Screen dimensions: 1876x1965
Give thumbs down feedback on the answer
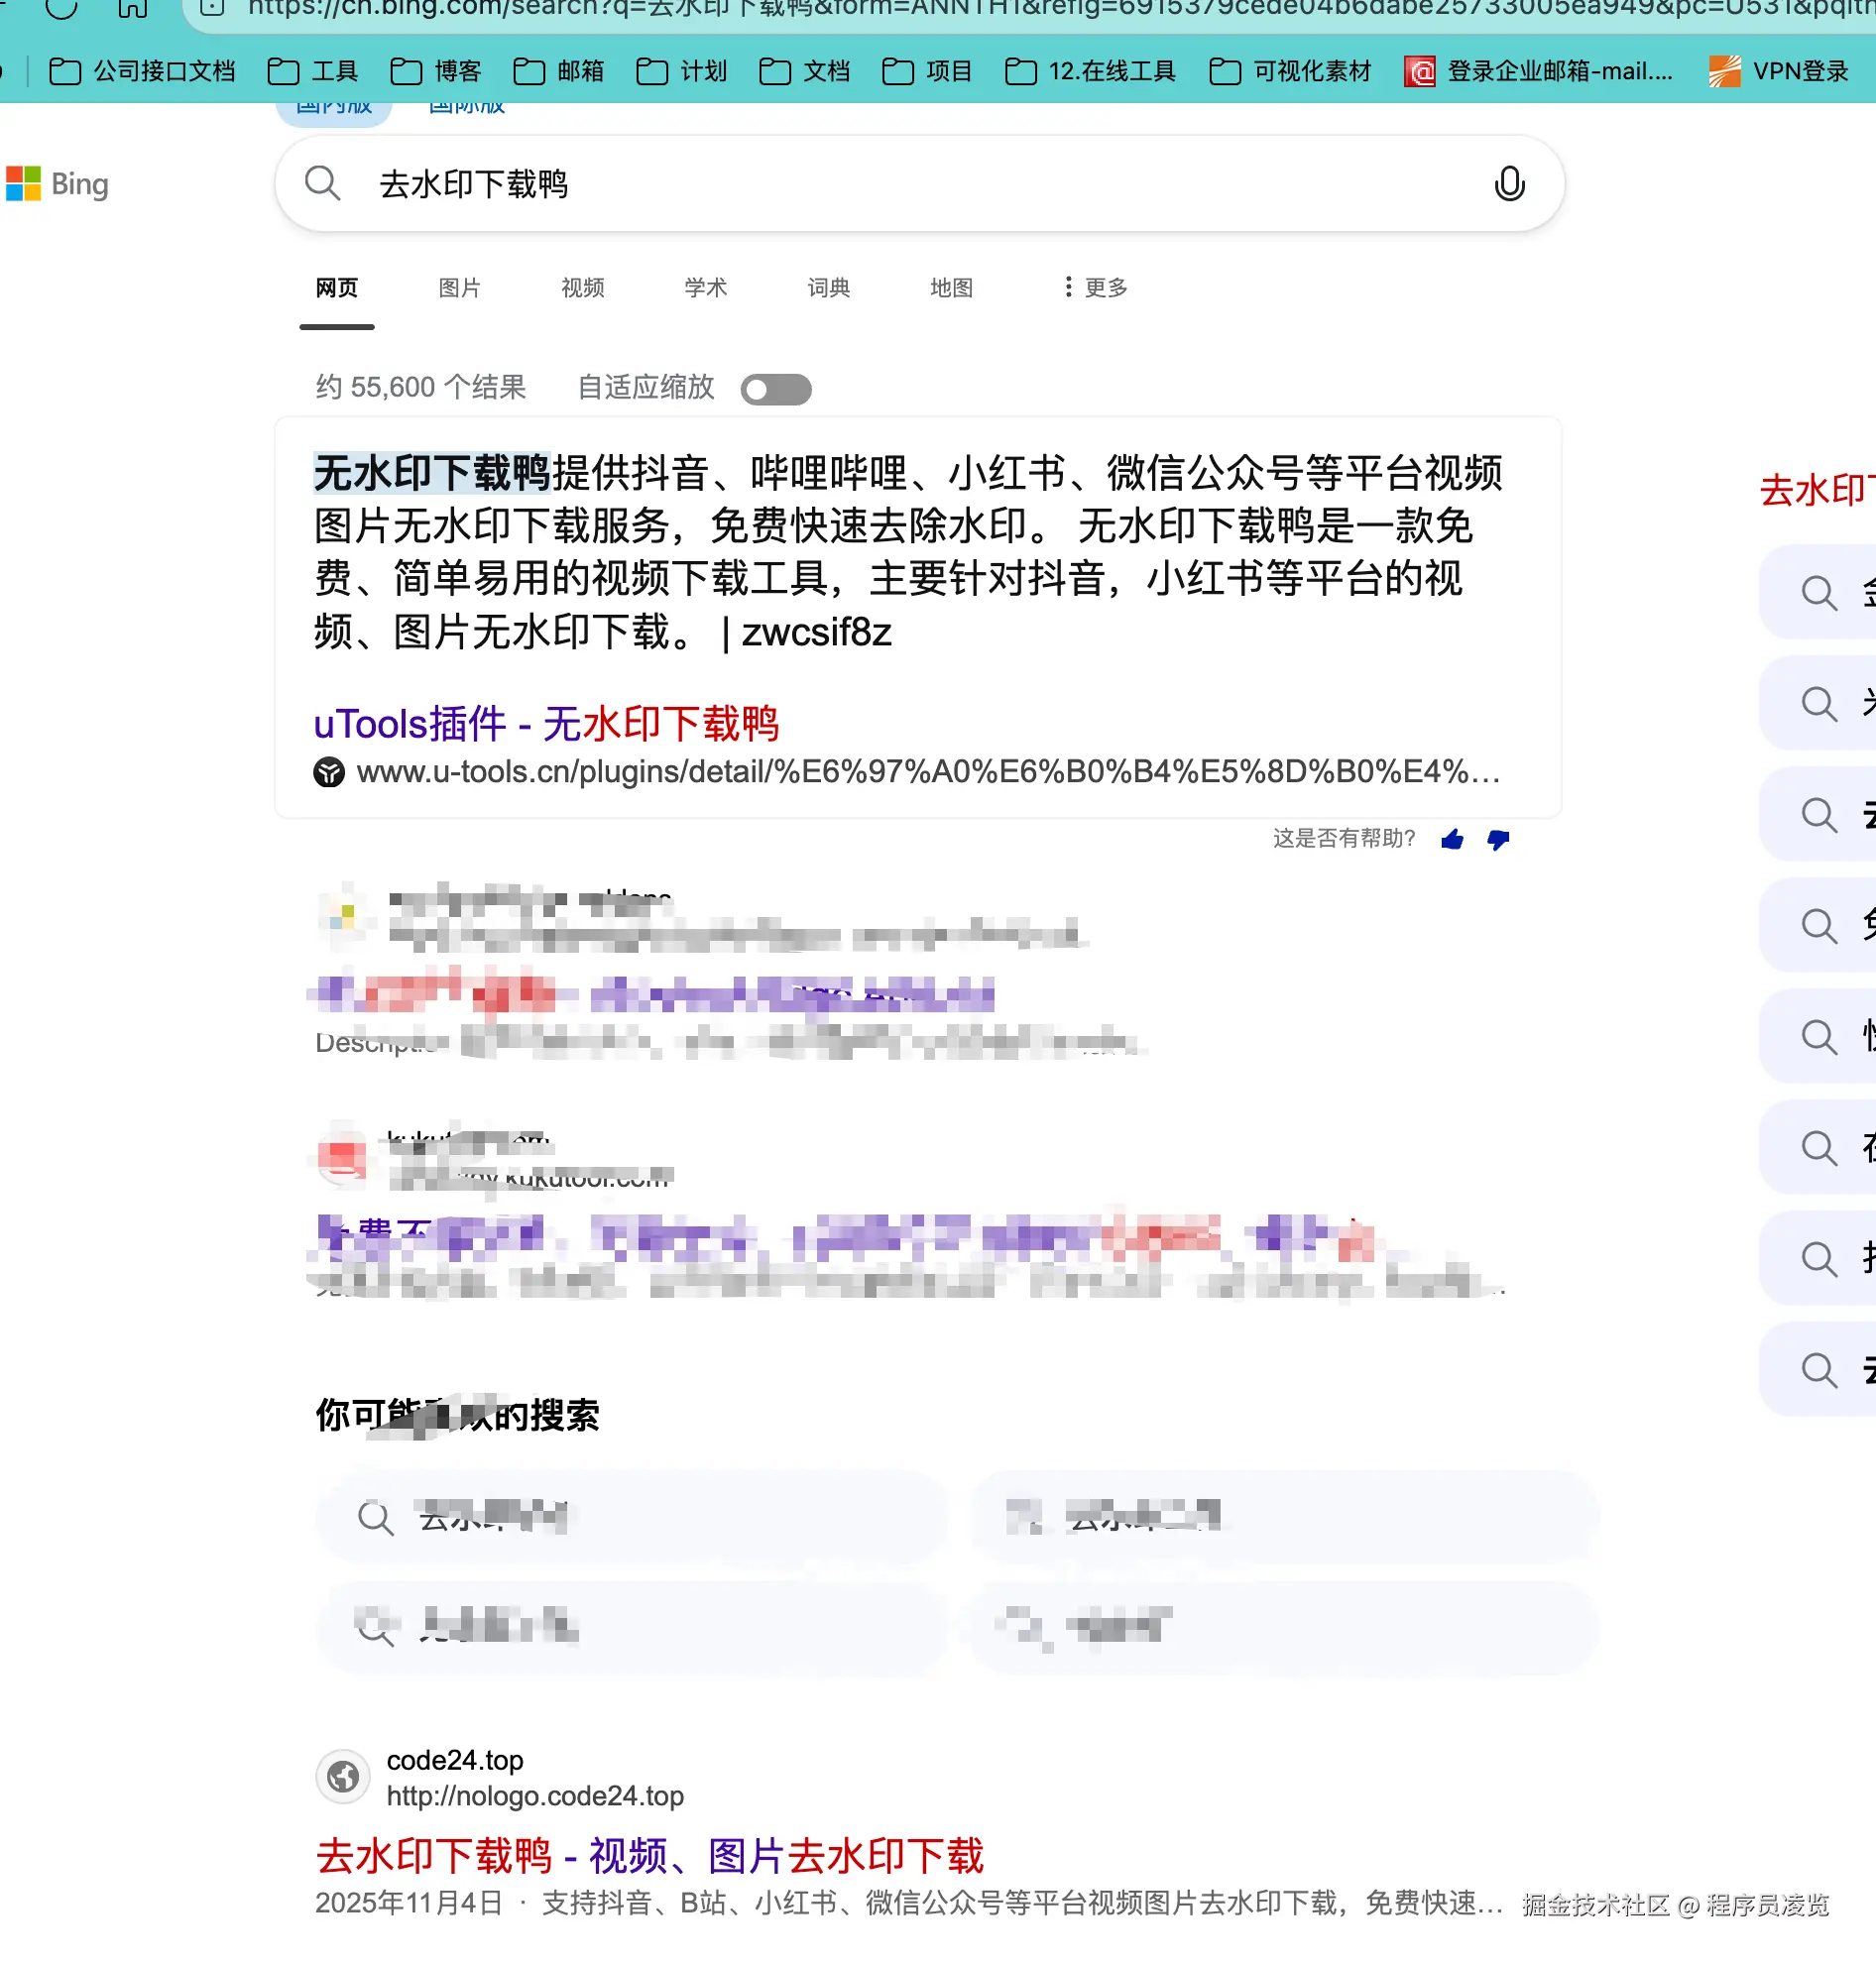pyautogui.click(x=1497, y=841)
